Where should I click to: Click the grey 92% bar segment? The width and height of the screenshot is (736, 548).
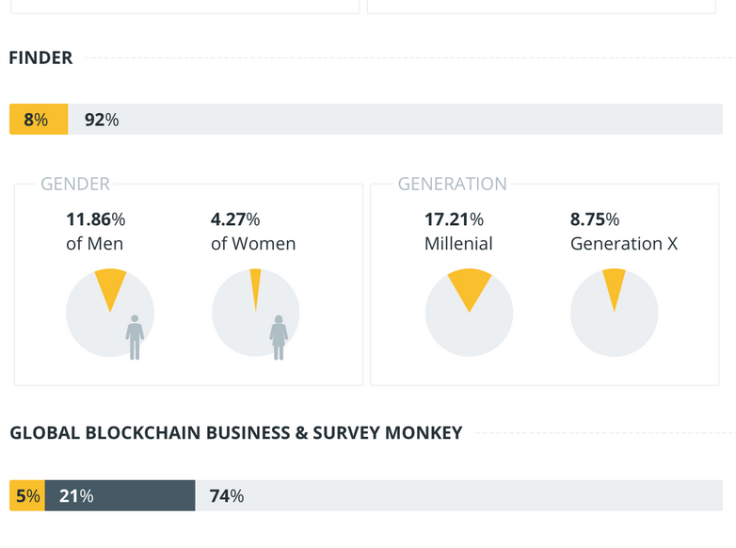[395, 119]
